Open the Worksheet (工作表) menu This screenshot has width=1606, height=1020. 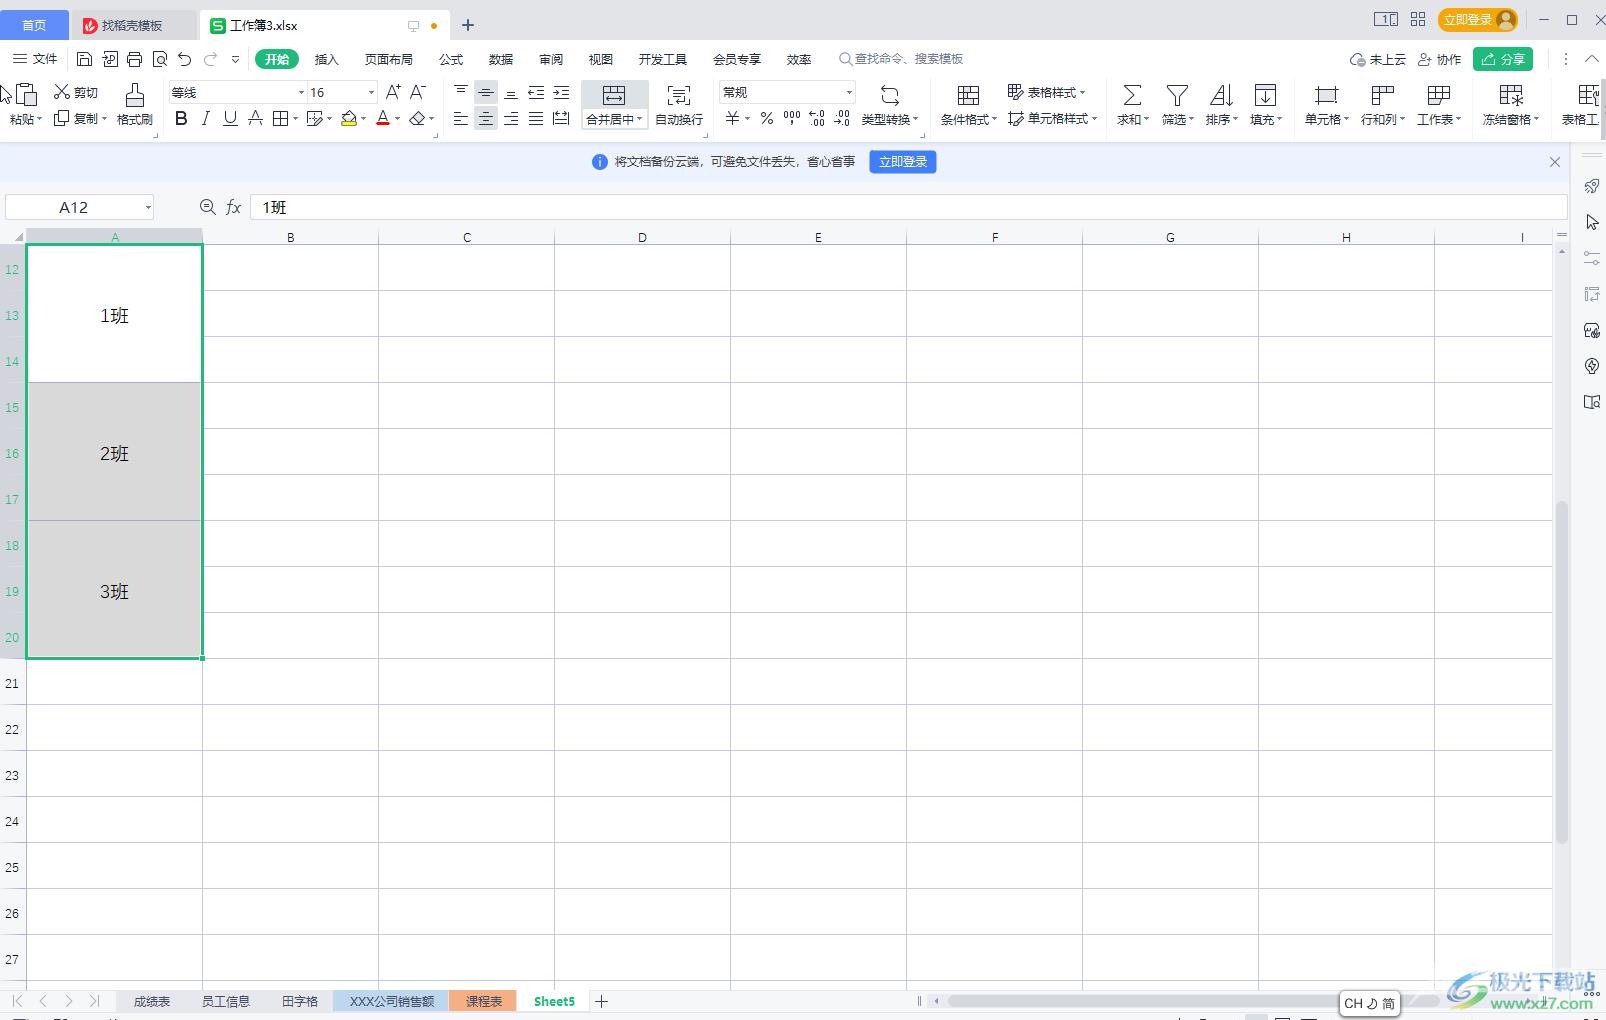pyautogui.click(x=1439, y=104)
